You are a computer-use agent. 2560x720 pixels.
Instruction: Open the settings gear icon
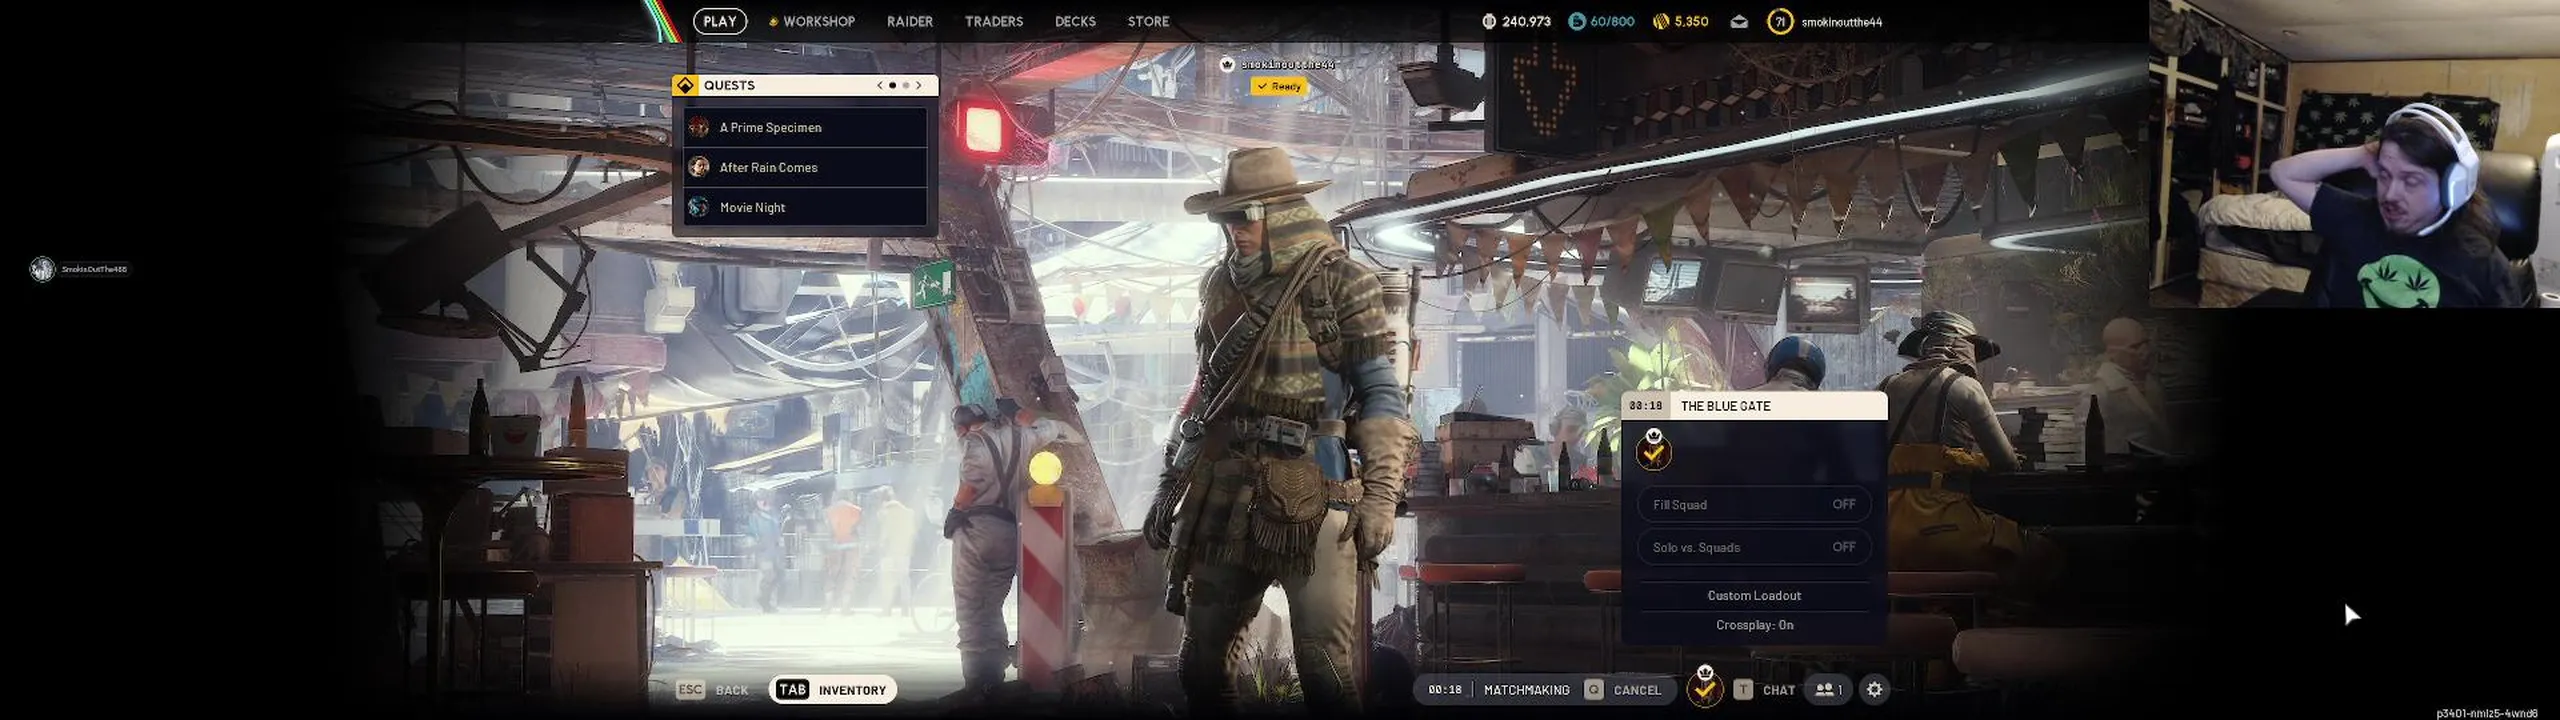1875,690
